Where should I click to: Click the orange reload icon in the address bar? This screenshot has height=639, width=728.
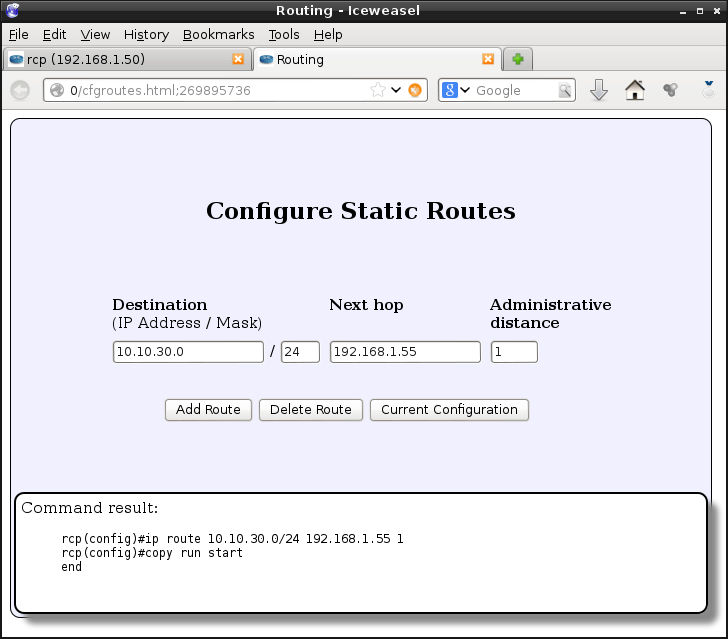pyautogui.click(x=415, y=90)
